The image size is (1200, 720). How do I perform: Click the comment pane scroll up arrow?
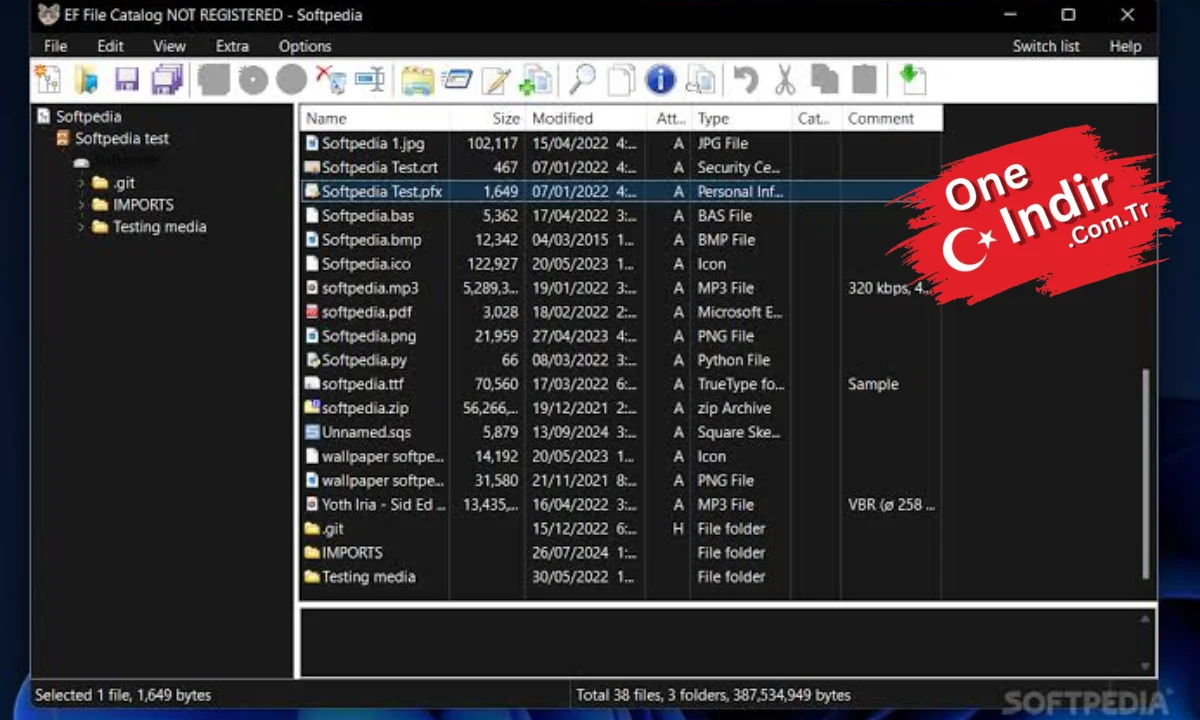coord(1146,619)
